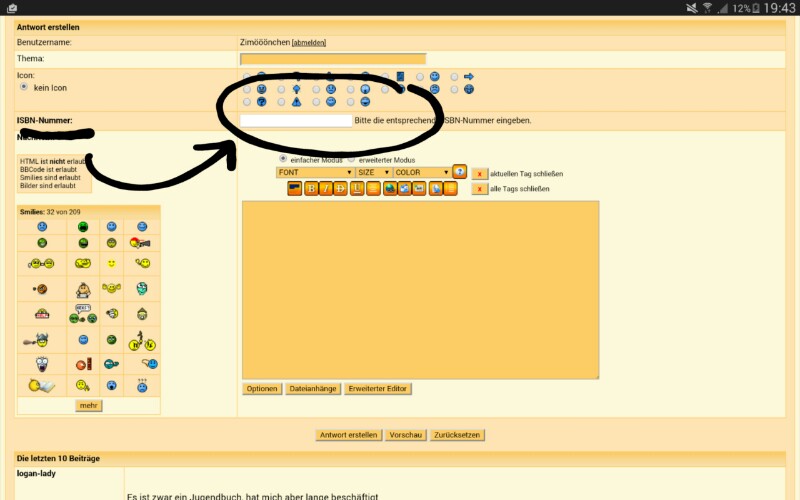The height and width of the screenshot is (500, 800).
Task: Open the SIZE dropdown
Action: (373, 172)
